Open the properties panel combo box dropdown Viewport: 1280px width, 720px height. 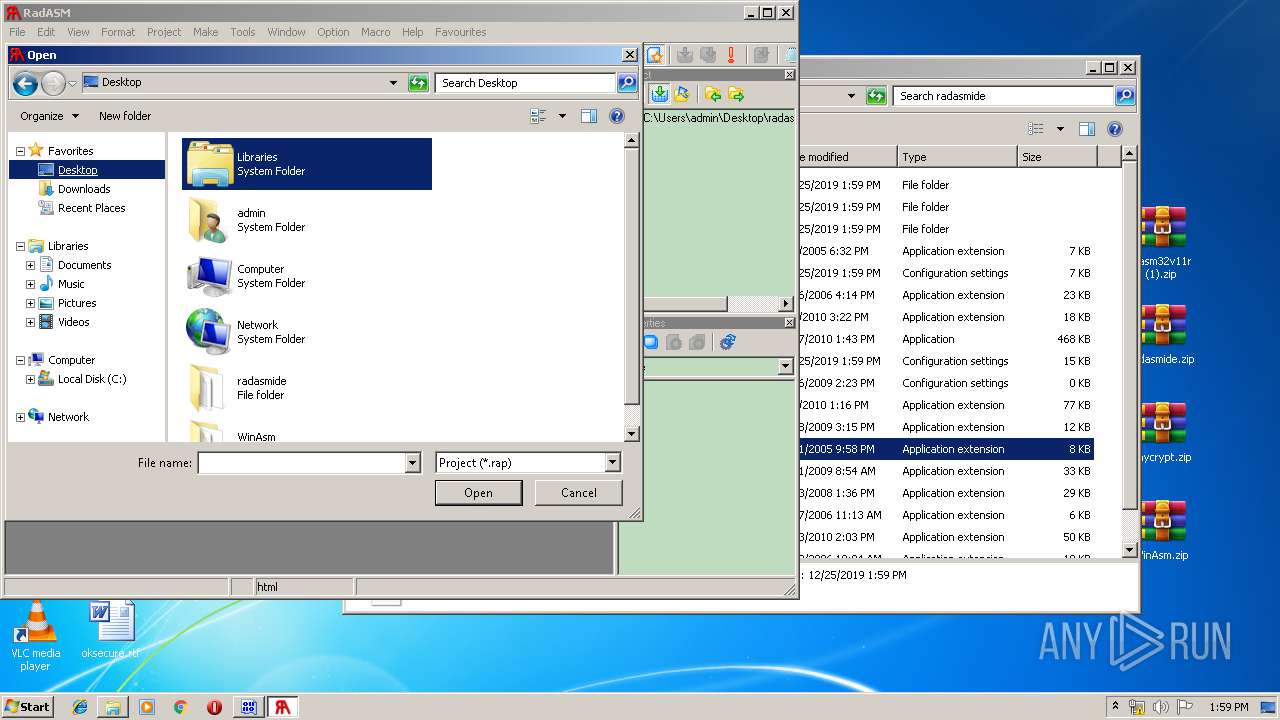coord(785,367)
